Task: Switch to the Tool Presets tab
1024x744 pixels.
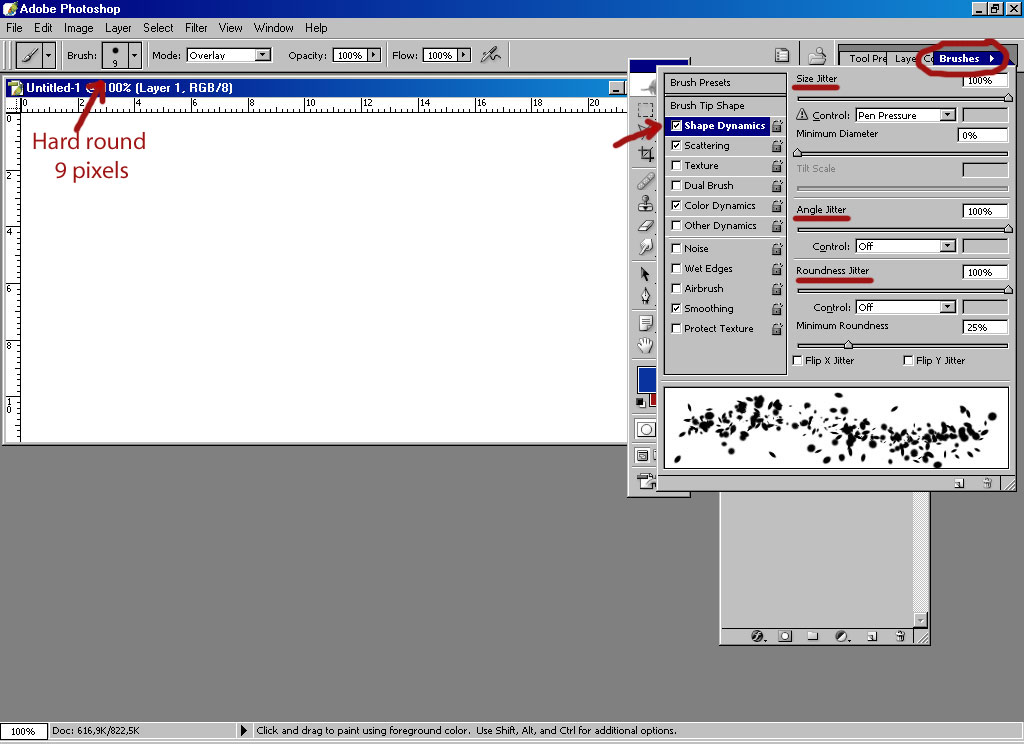Action: click(x=866, y=59)
